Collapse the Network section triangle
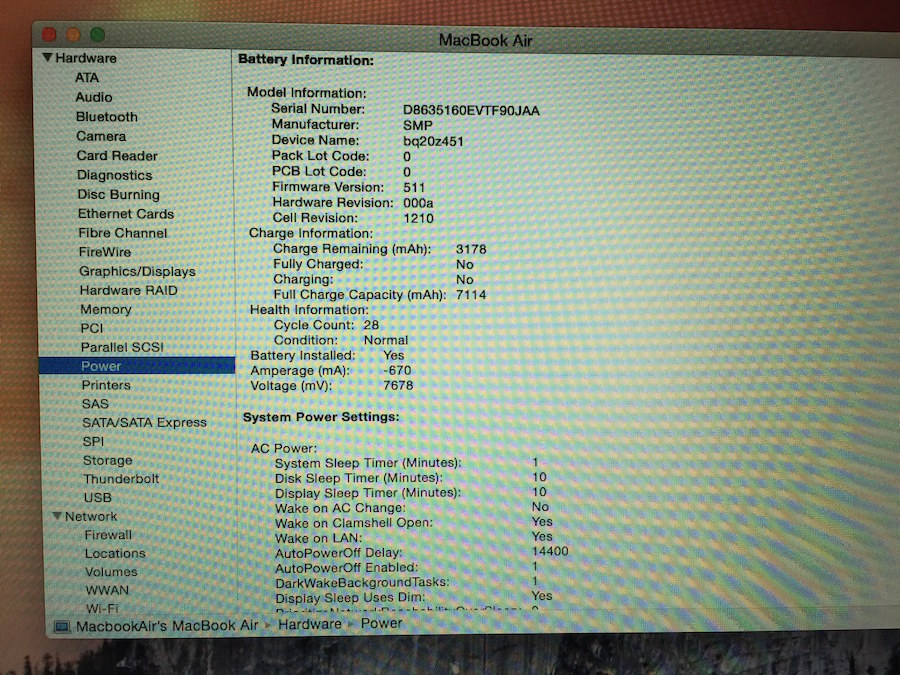 tap(57, 516)
